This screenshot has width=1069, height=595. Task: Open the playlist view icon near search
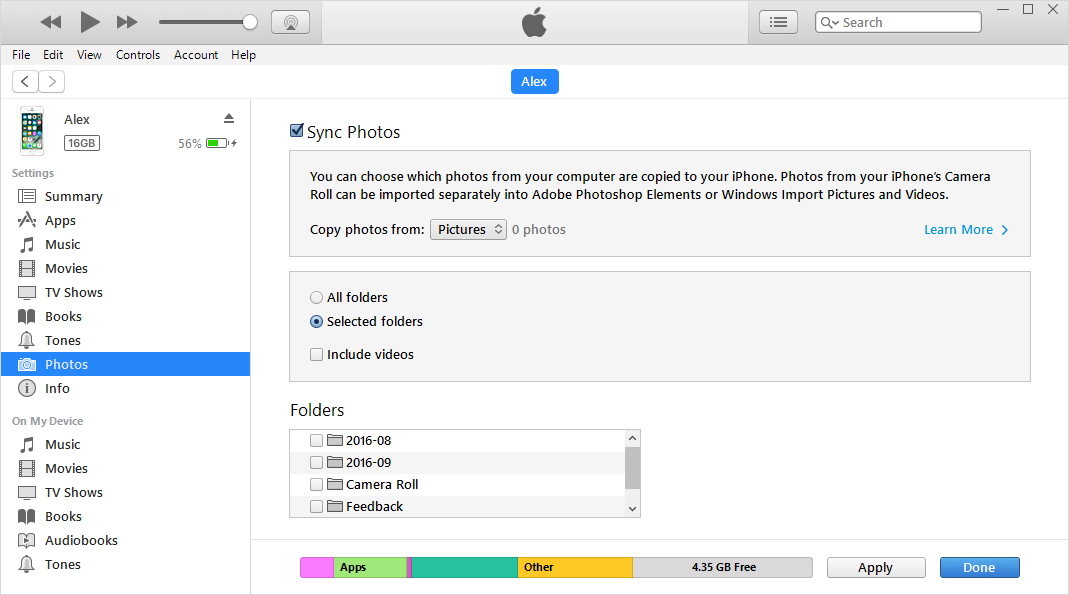click(x=778, y=21)
